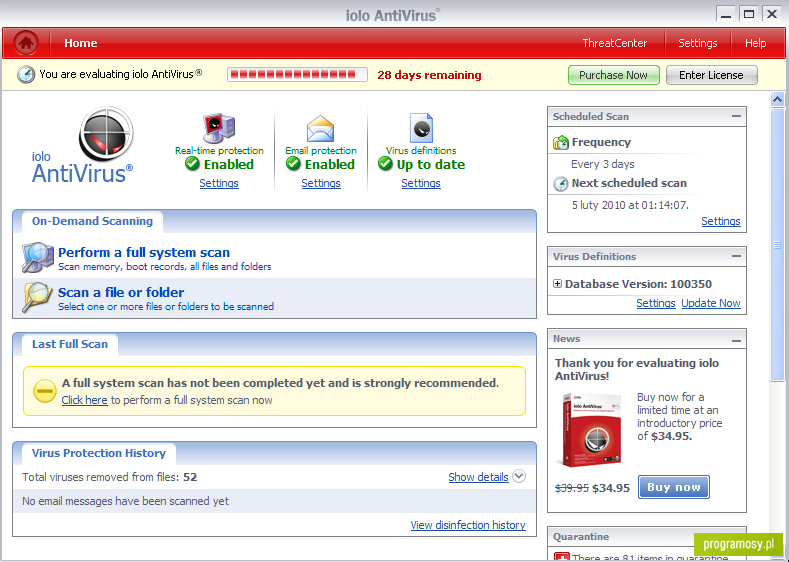Open the Help menu
The height and width of the screenshot is (562, 789).
(x=755, y=43)
